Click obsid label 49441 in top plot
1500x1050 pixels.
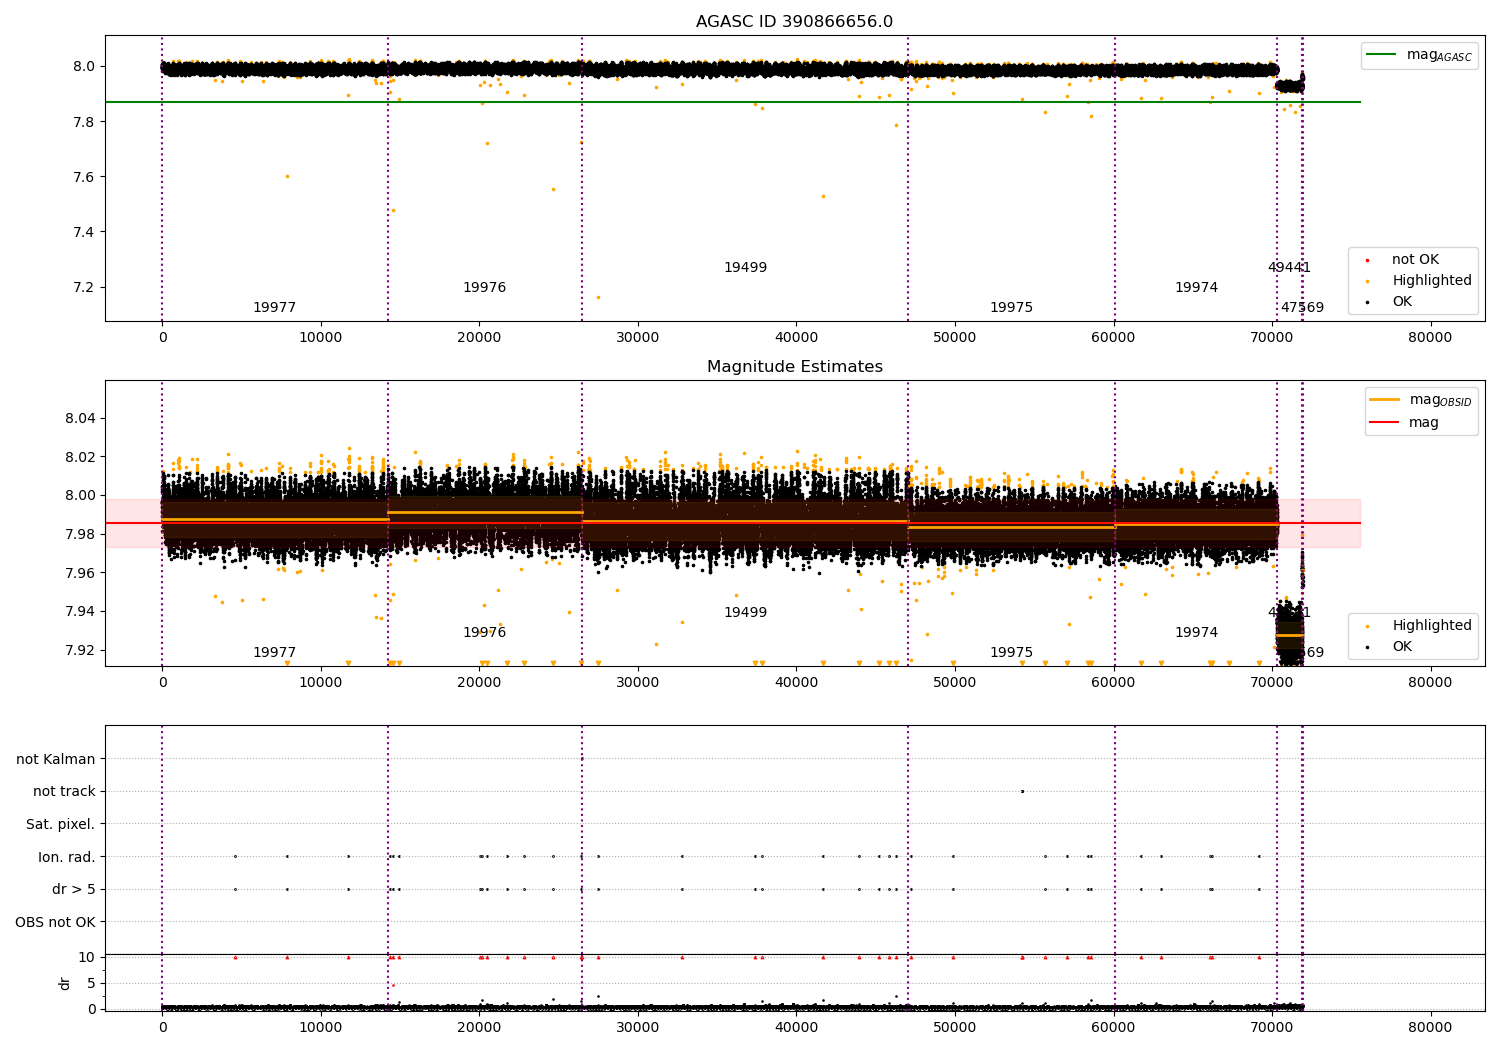1289,268
